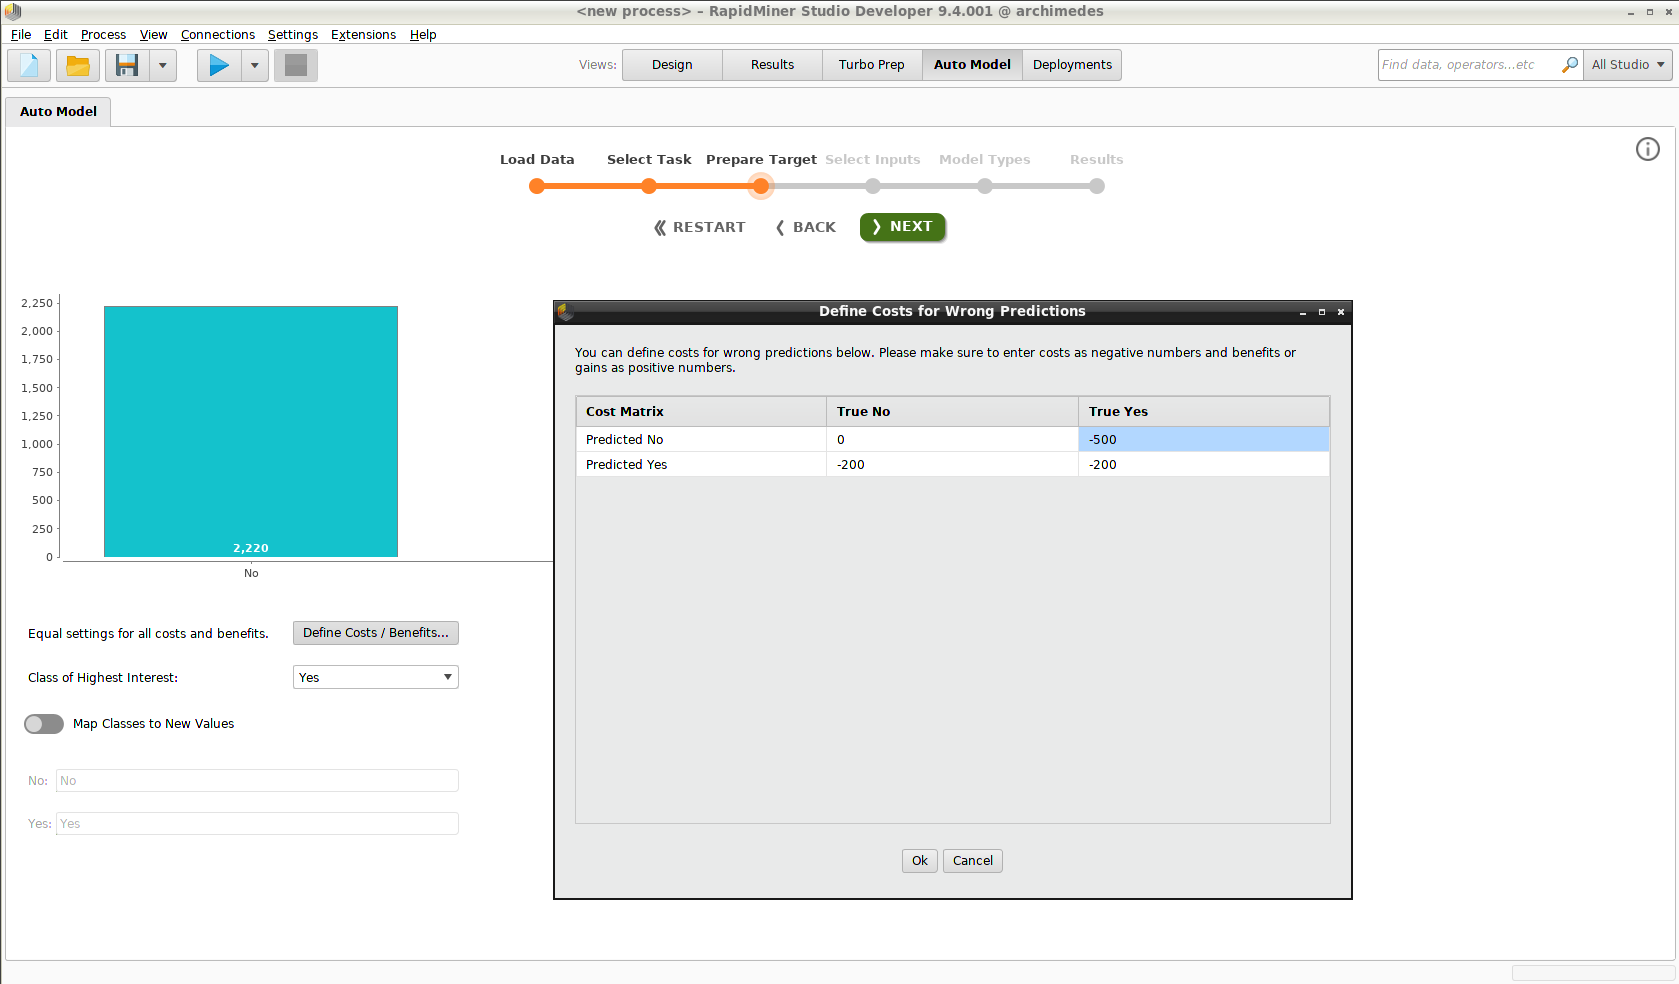Click the Model Types step marker
Screen dimensions: 1679x984
[x=985, y=186]
